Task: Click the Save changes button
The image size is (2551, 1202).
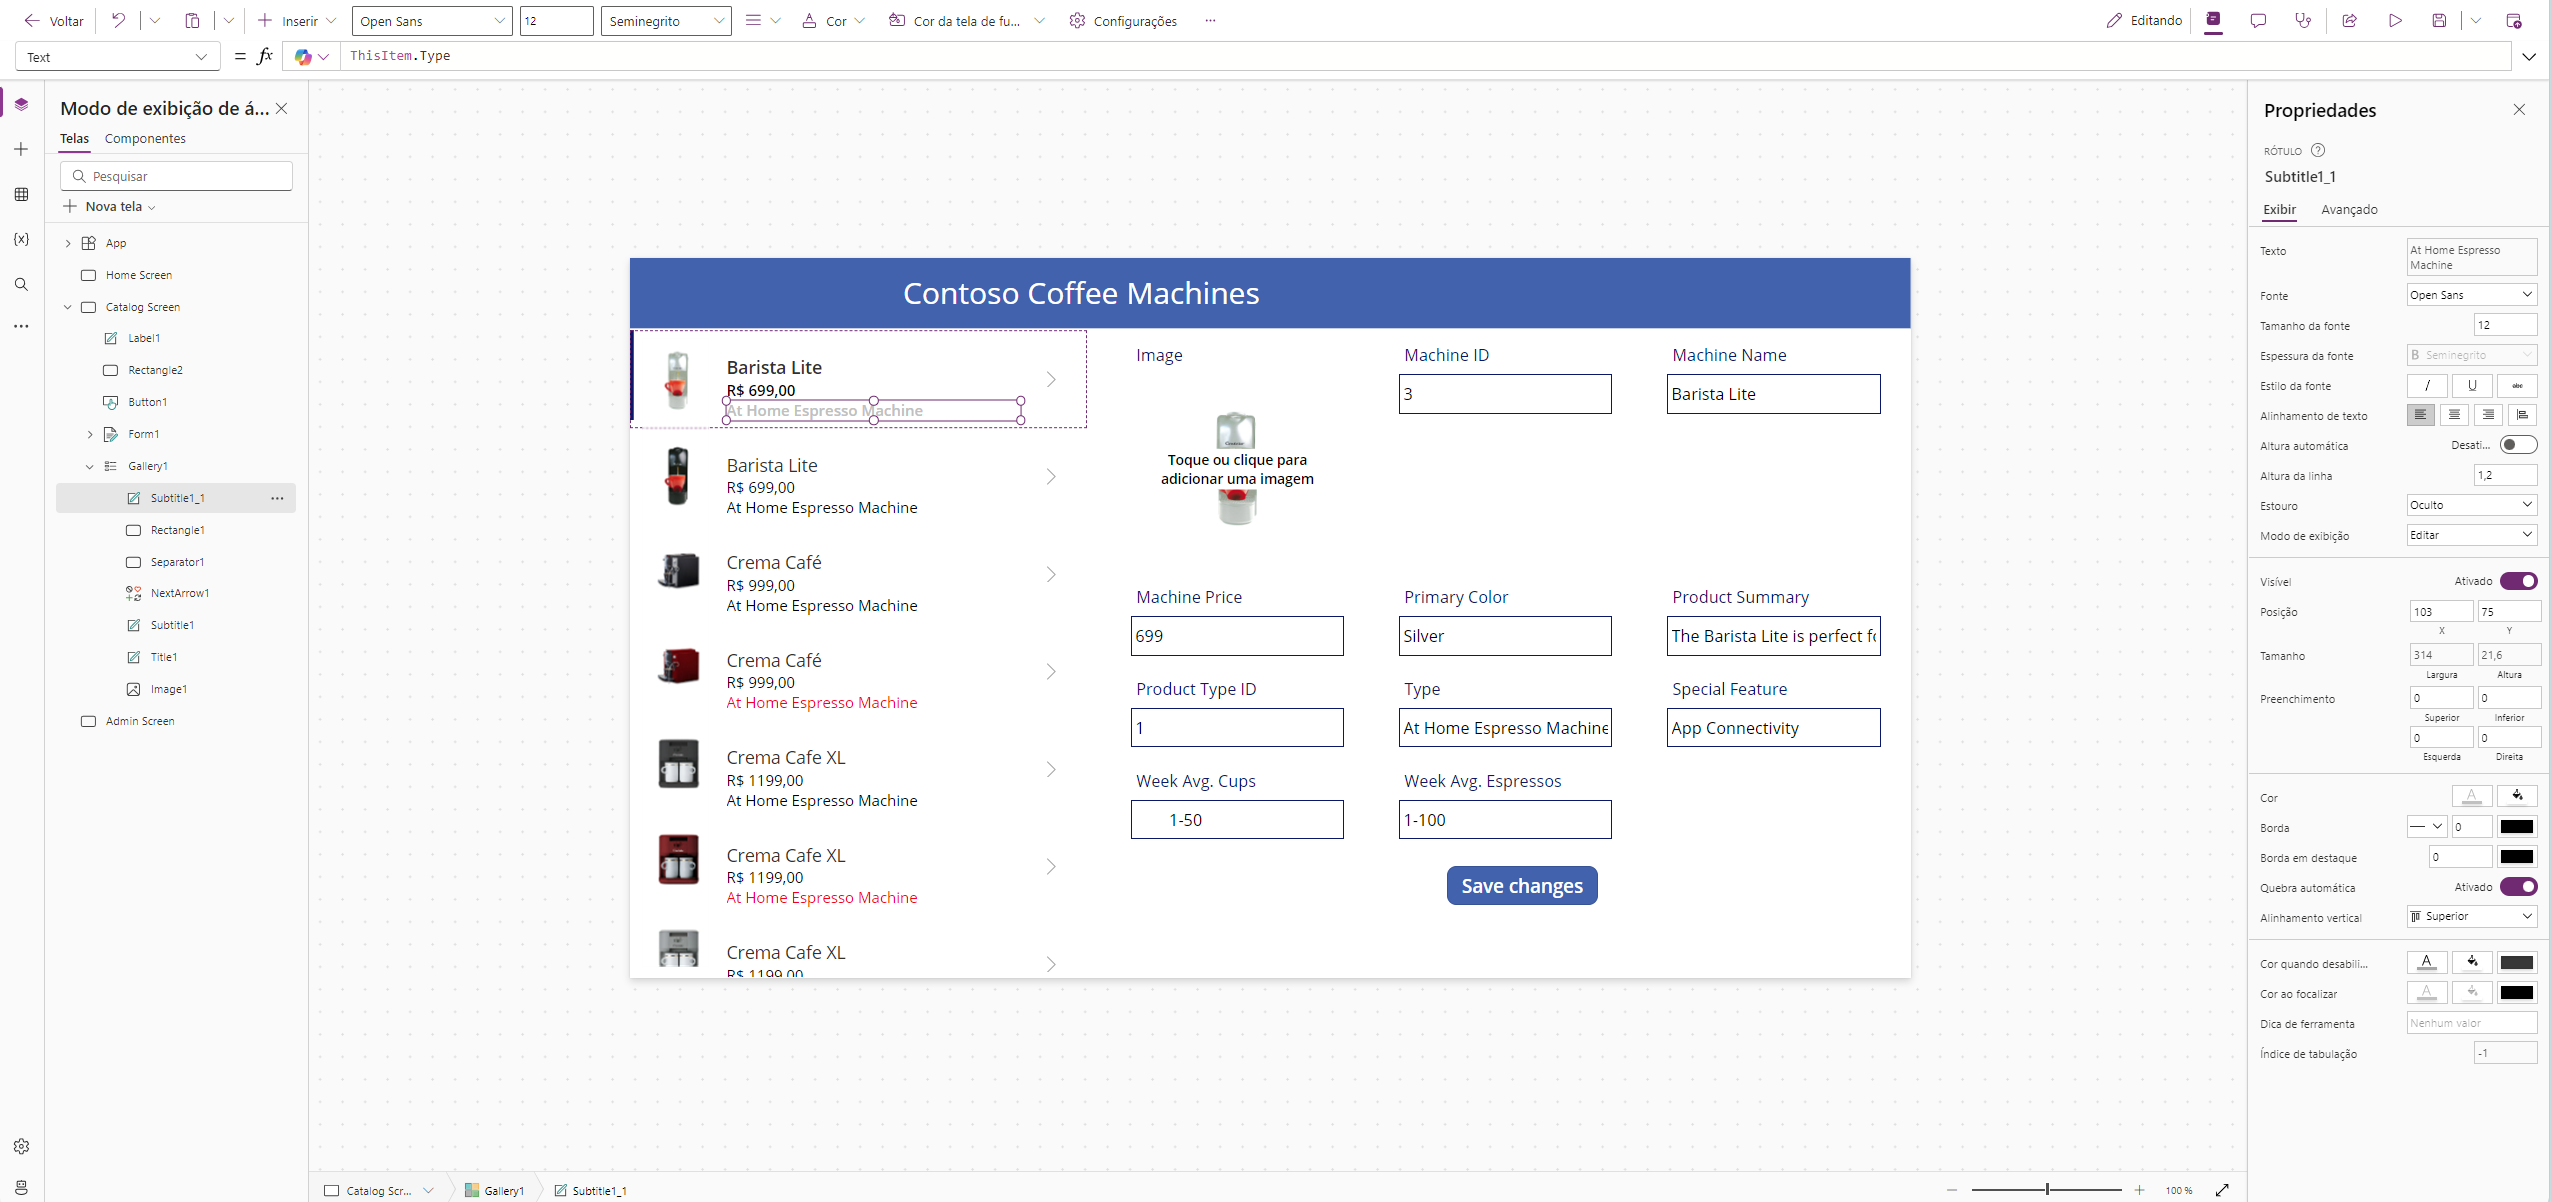Action: pyautogui.click(x=1521, y=885)
